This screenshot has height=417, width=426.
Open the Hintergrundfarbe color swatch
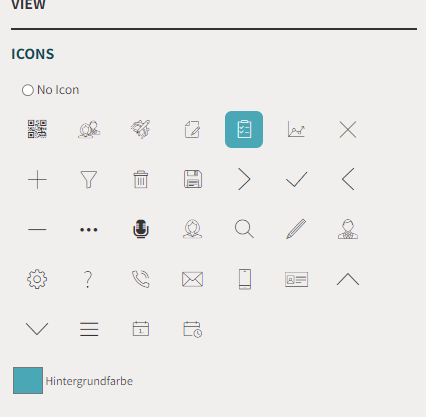(28, 381)
